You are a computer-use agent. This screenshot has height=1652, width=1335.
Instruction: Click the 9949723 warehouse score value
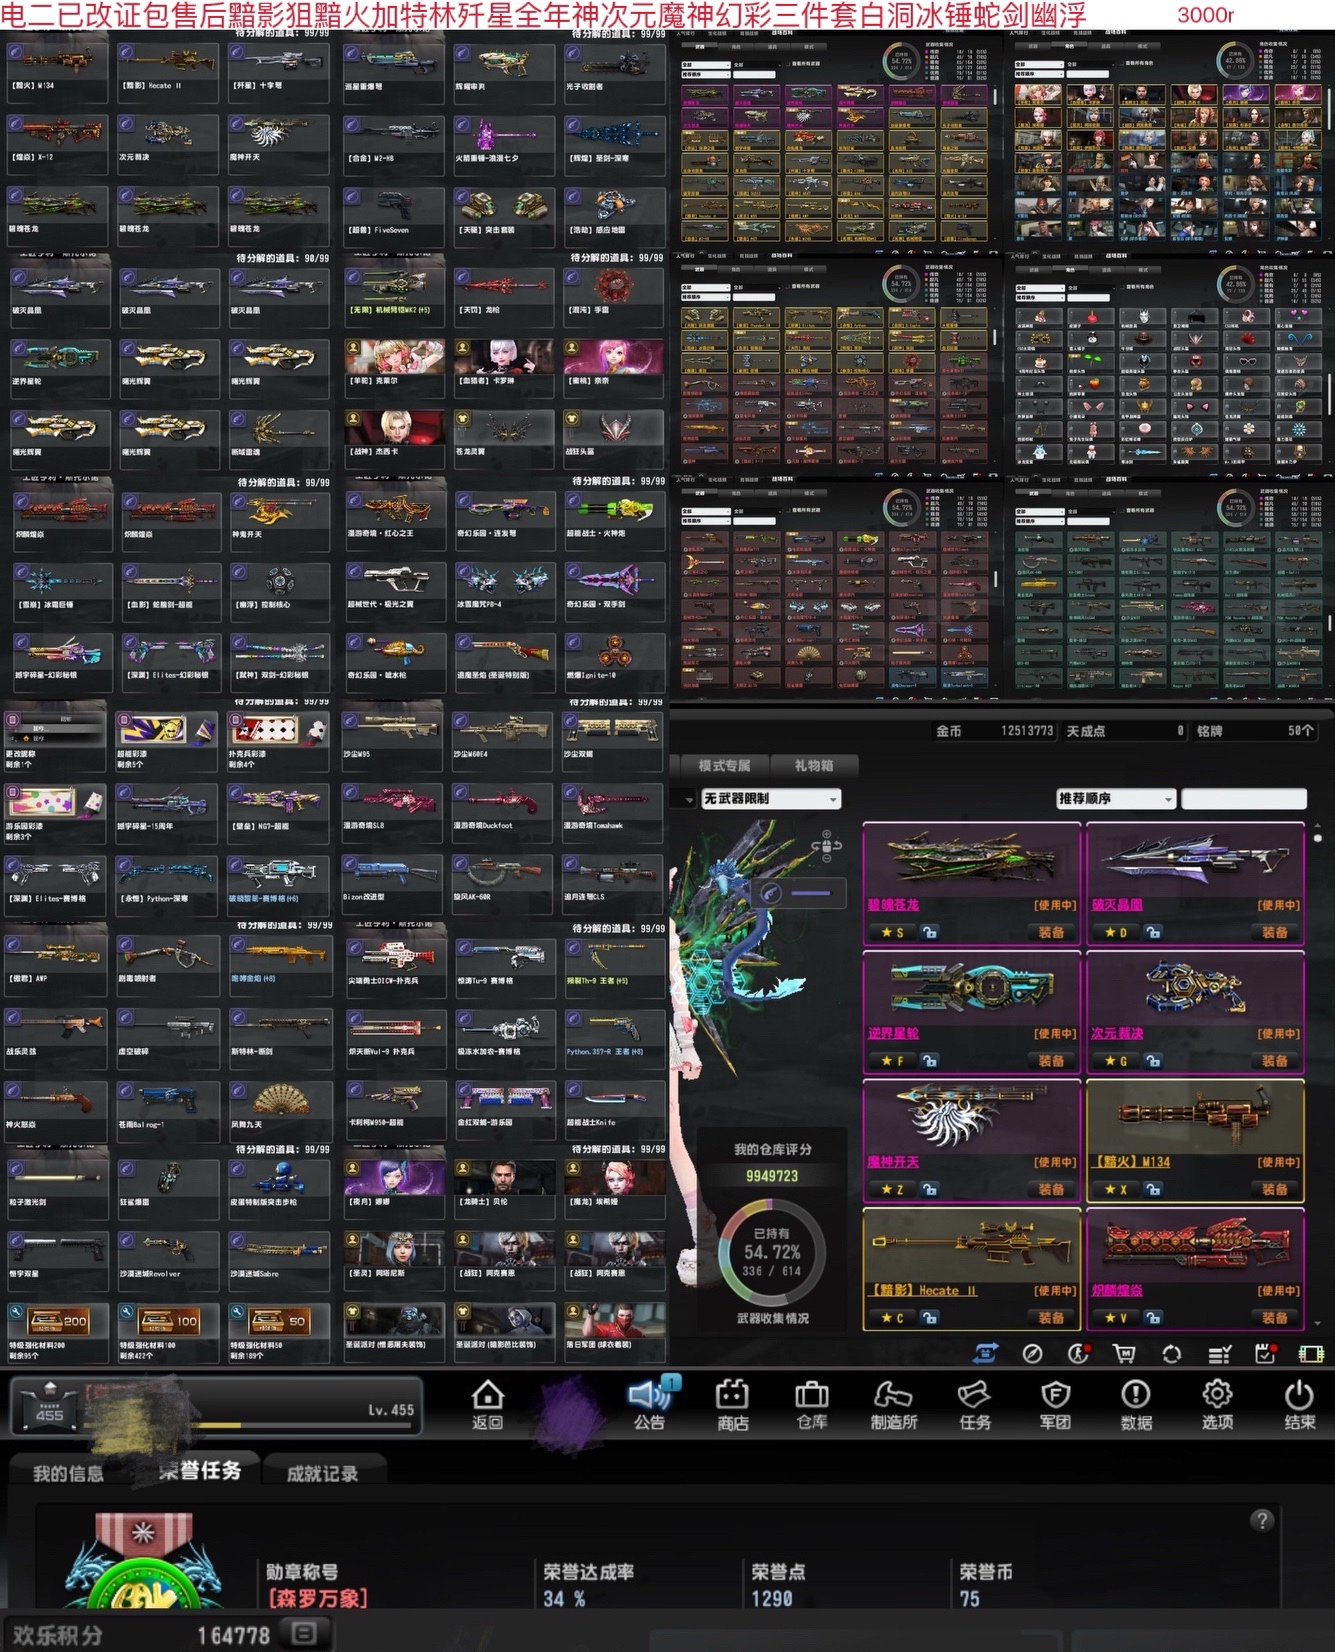tap(771, 1176)
